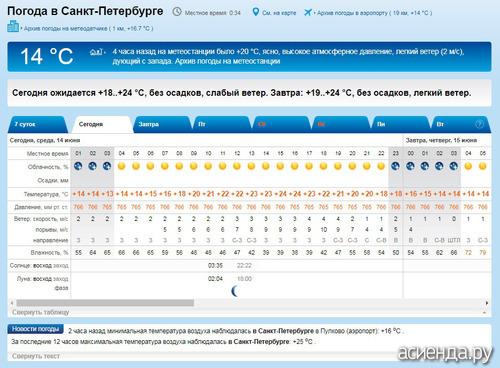Viewport: 500px width, 368px height.
Task: Click the night icon for hour 00 tomorrow
Action: [410, 166]
